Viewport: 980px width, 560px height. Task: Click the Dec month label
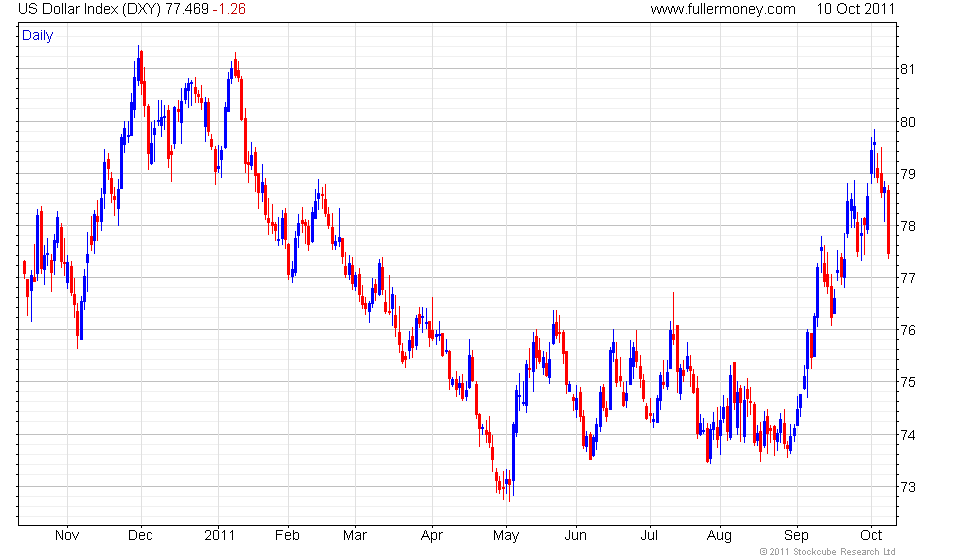click(x=140, y=536)
